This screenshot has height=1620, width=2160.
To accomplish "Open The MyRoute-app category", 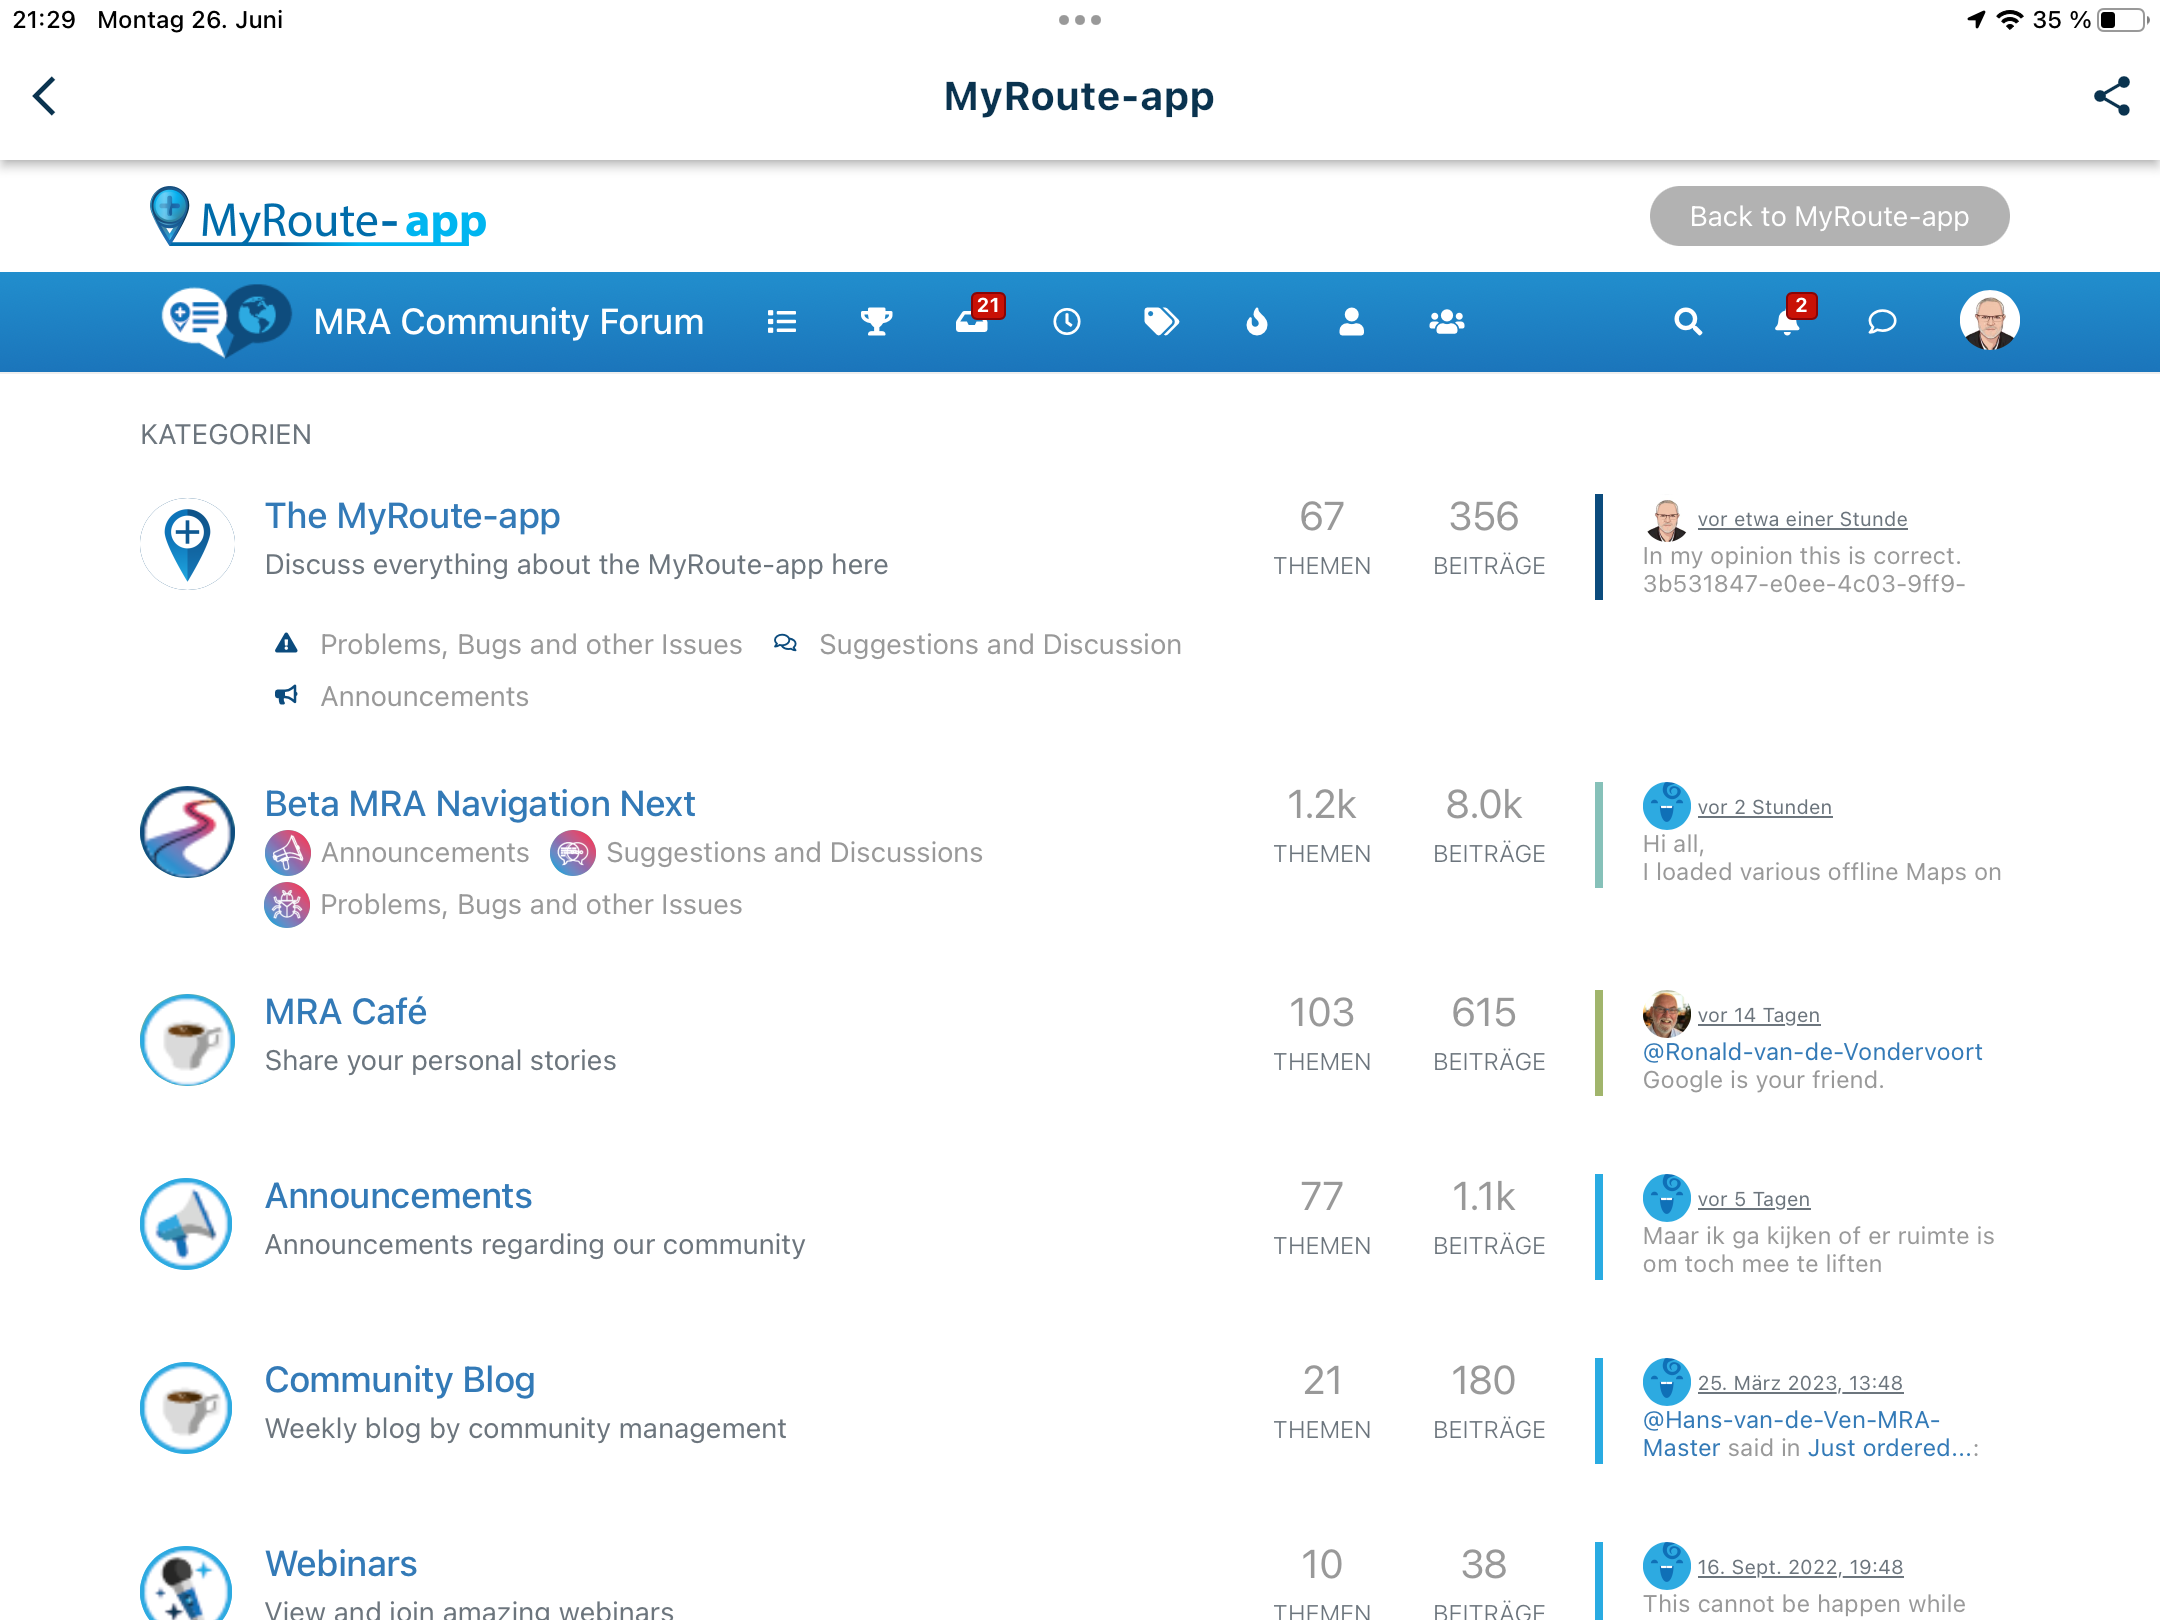I will (412, 516).
